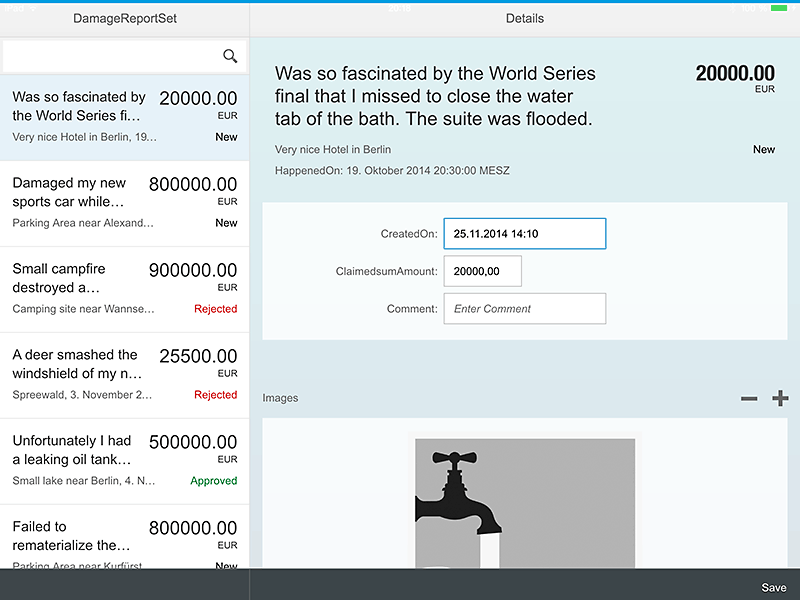
Task: Click the search magnifier icon
Action: tap(230, 57)
